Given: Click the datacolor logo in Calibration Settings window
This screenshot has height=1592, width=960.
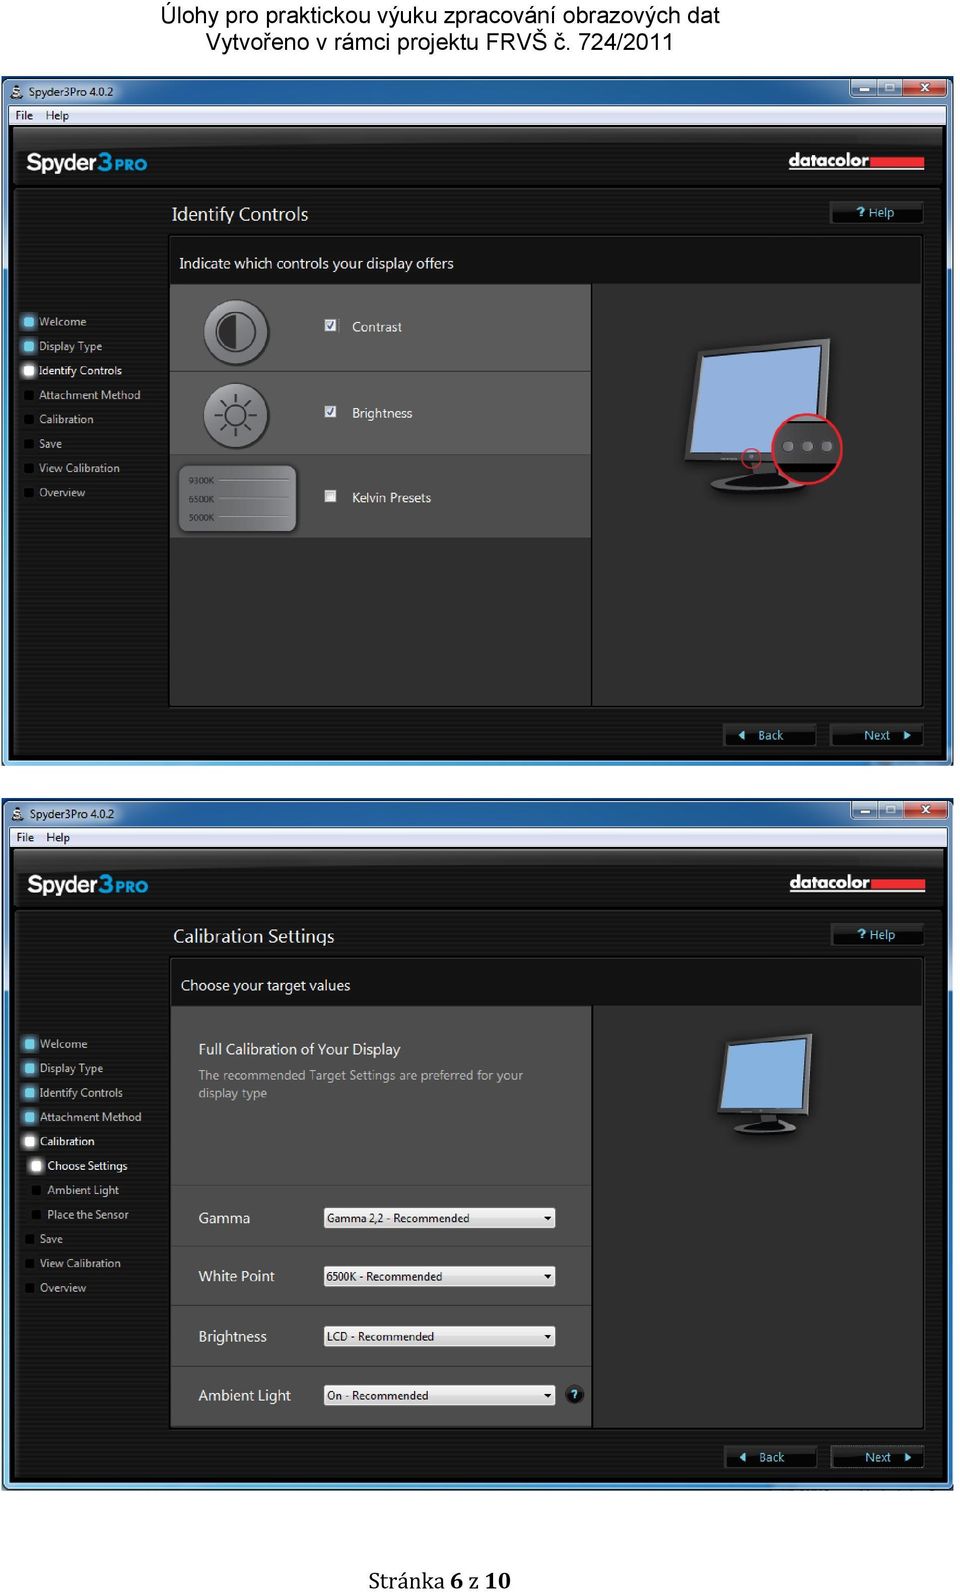Looking at the screenshot, I should tap(857, 883).
